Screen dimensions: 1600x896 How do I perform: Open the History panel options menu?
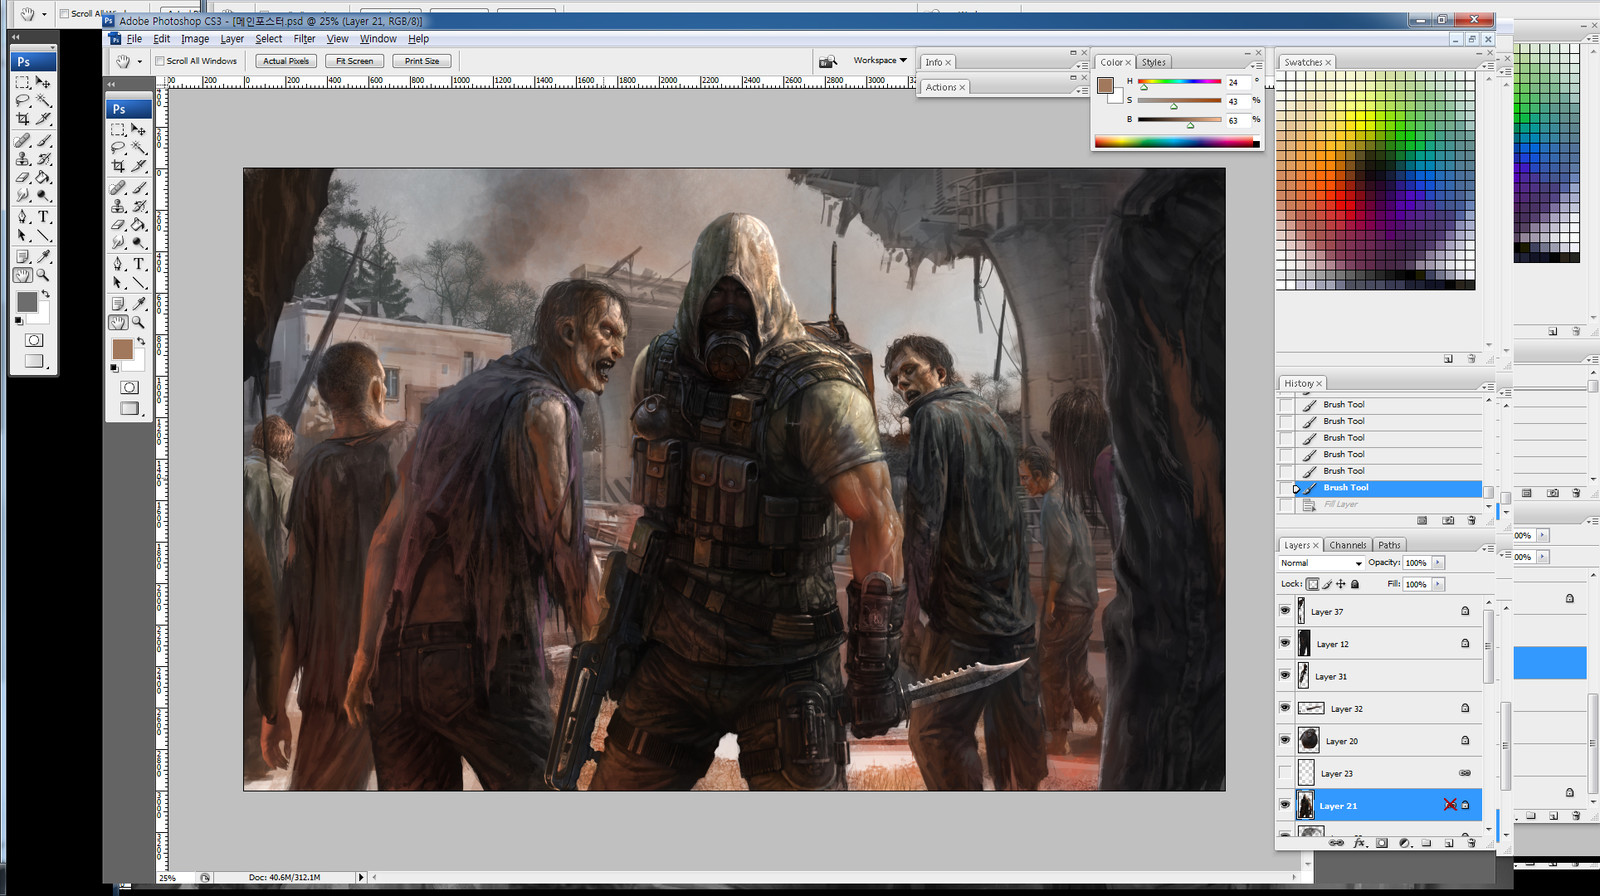coord(1487,387)
